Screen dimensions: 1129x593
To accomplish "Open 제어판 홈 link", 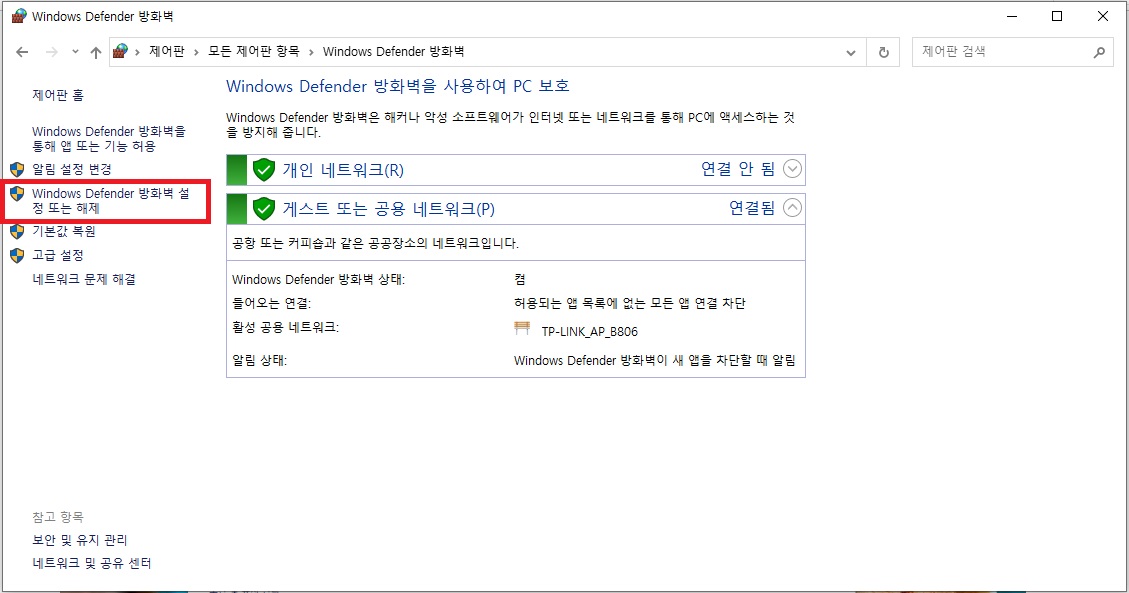I will pyautogui.click(x=58, y=95).
